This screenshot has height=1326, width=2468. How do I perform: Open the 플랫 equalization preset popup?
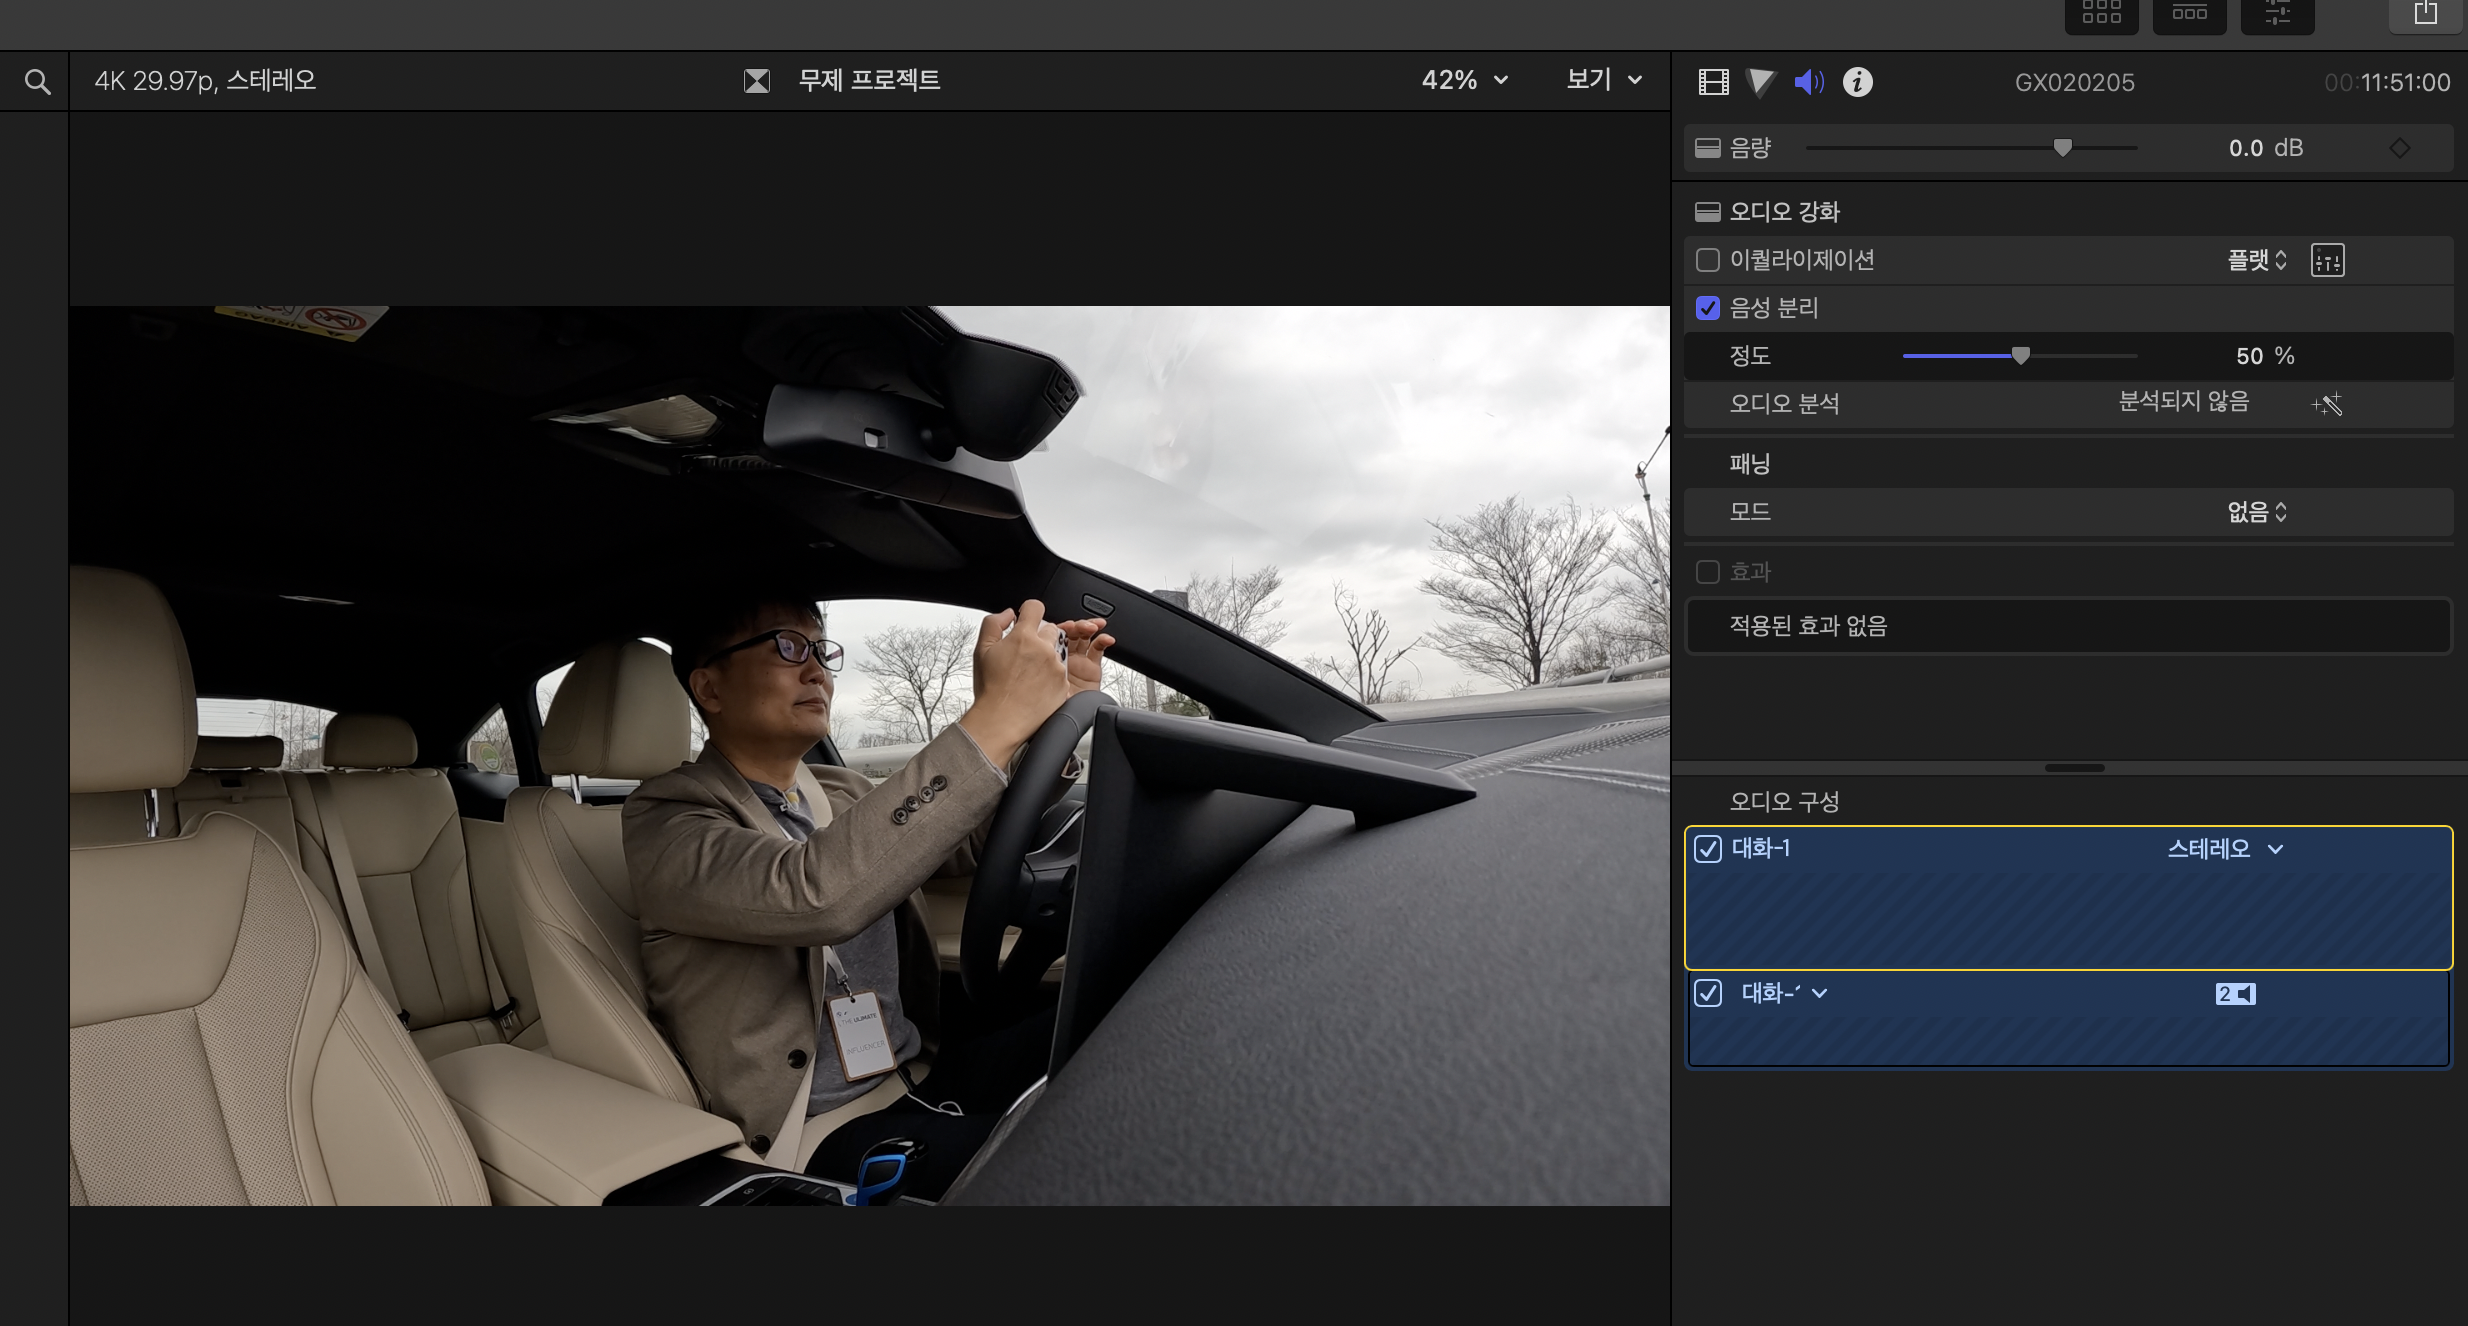click(x=2256, y=260)
